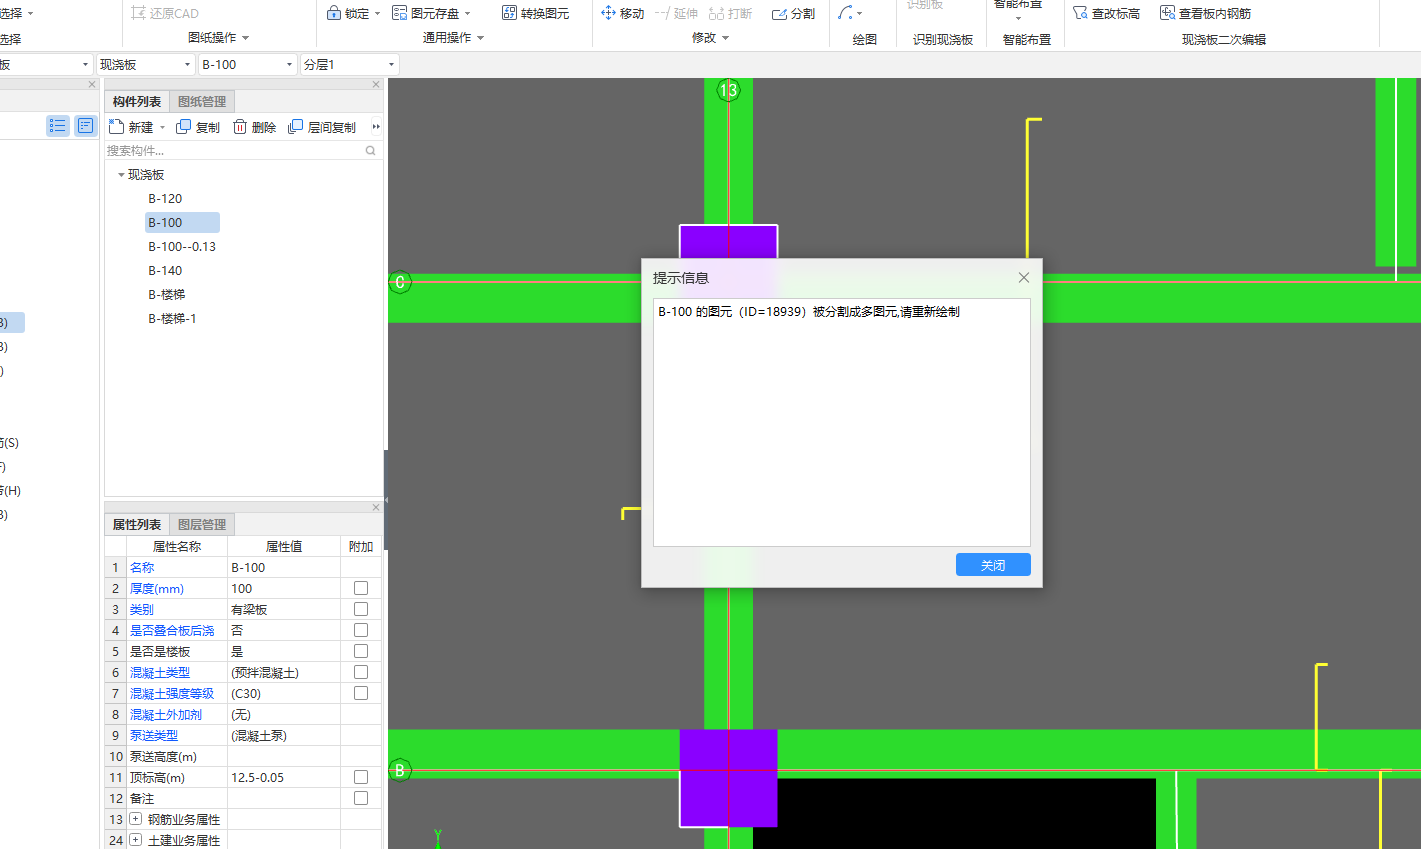Screen dimensions: 1421x849
Task: Close the left navigation panel with X
Action: click(92, 85)
